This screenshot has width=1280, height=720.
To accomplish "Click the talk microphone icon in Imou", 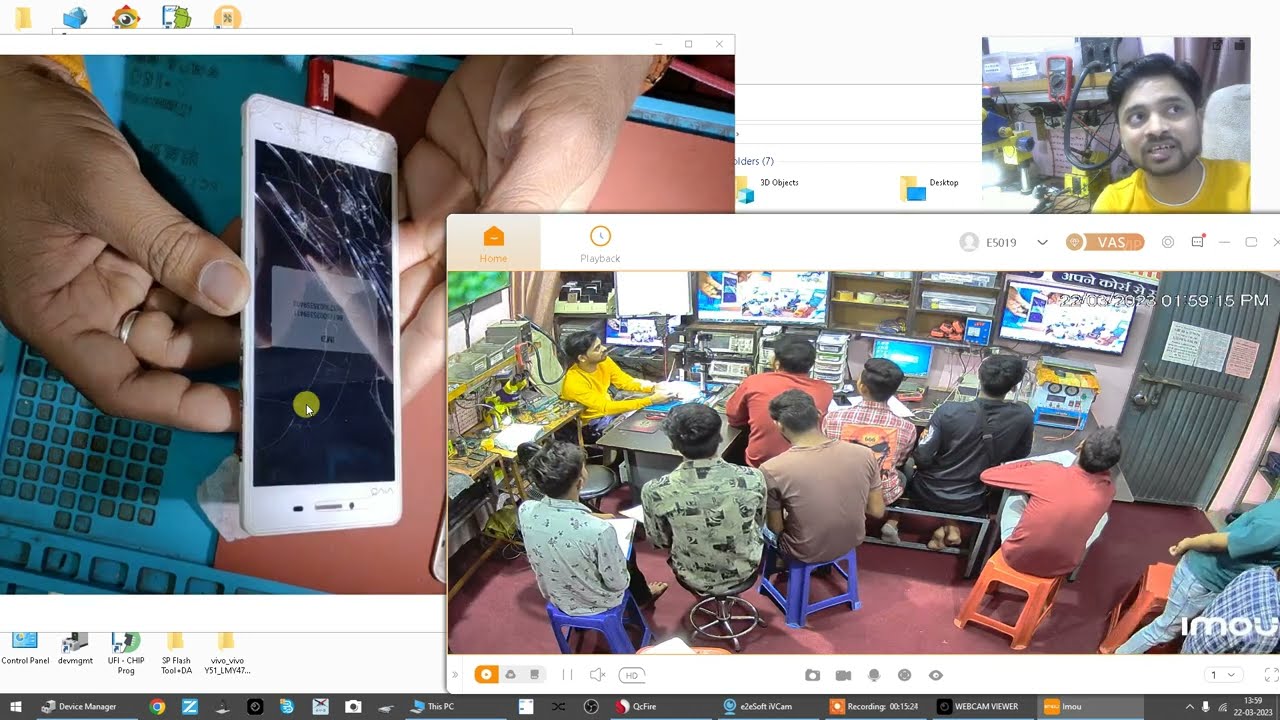I will pyautogui.click(x=874, y=675).
